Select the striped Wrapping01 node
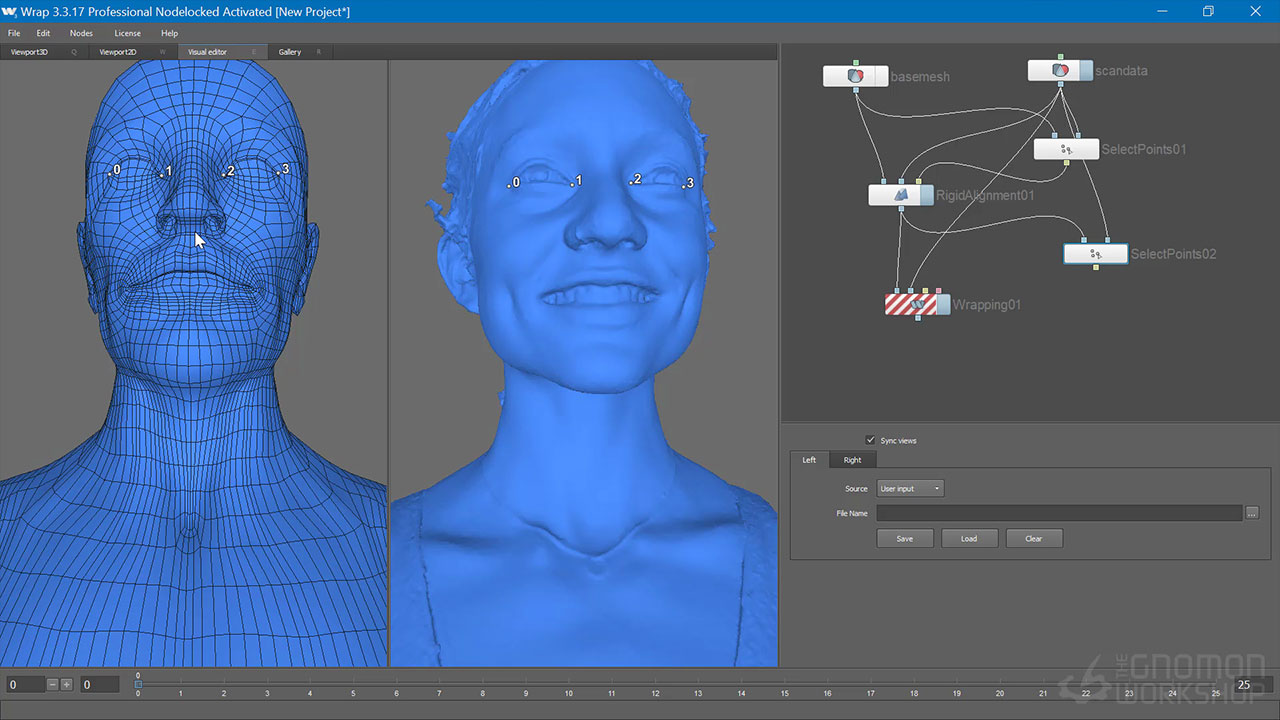The width and height of the screenshot is (1280, 720). pyautogui.click(x=910, y=304)
